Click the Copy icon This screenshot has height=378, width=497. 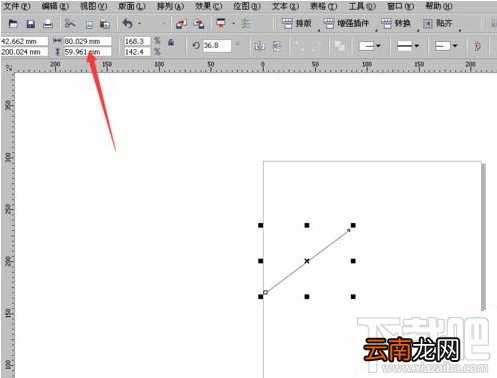coord(89,24)
